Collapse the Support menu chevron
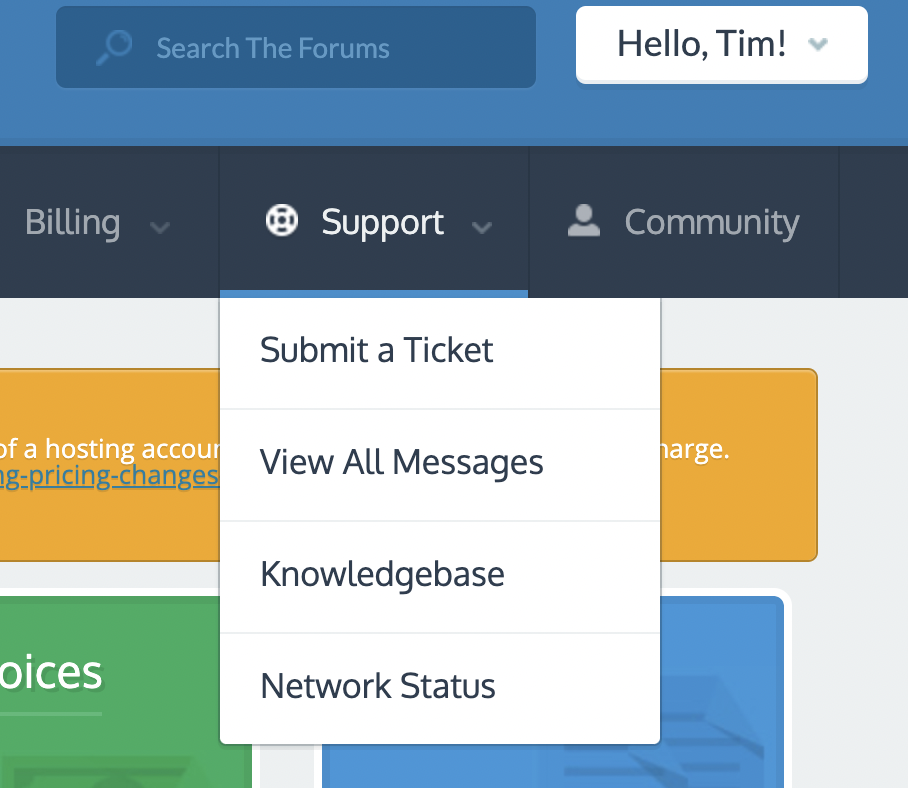This screenshot has height=788, width=908. 482,227
